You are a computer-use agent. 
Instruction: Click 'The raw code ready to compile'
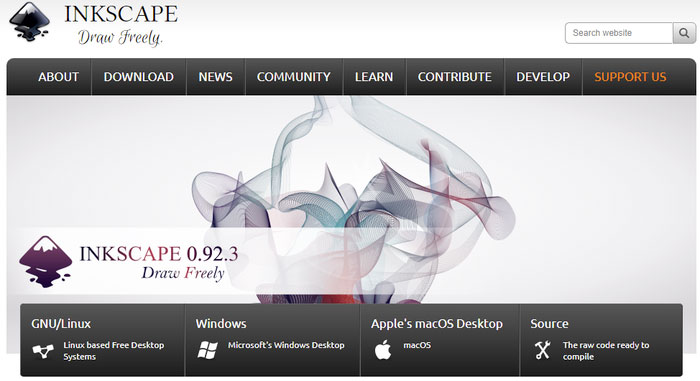(x=606, y=351)
